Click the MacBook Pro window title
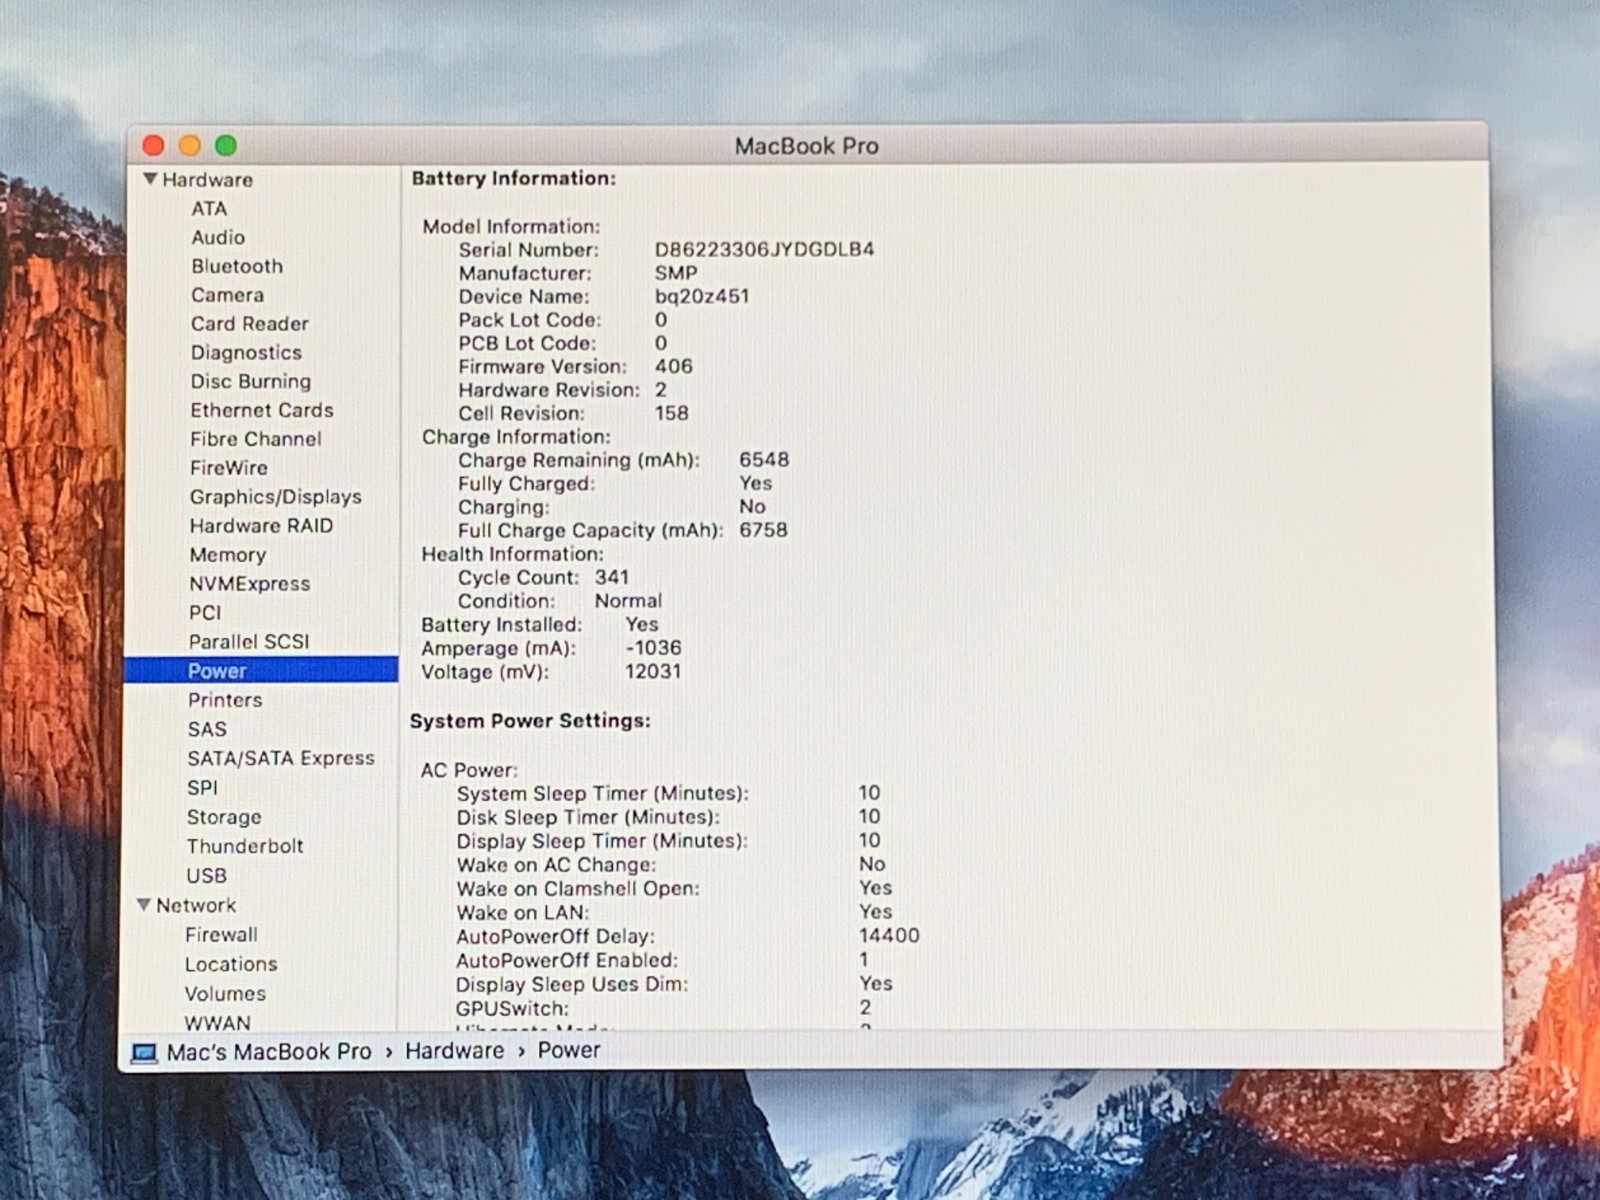 (807, 146)
